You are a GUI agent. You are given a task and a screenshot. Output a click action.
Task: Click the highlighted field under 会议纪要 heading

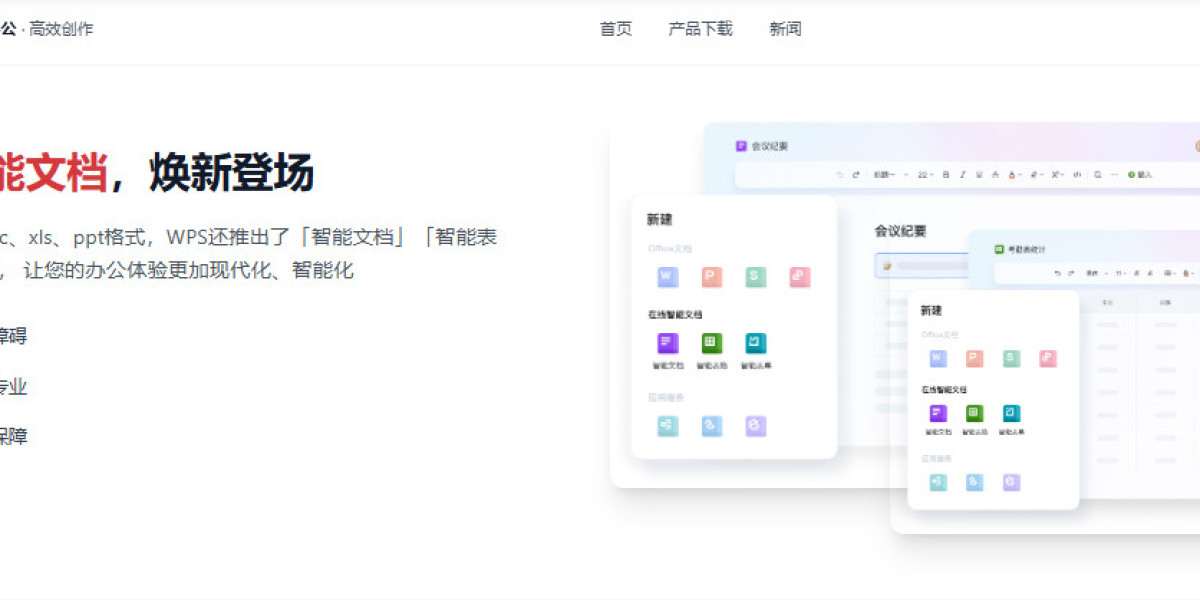(922, 266)
